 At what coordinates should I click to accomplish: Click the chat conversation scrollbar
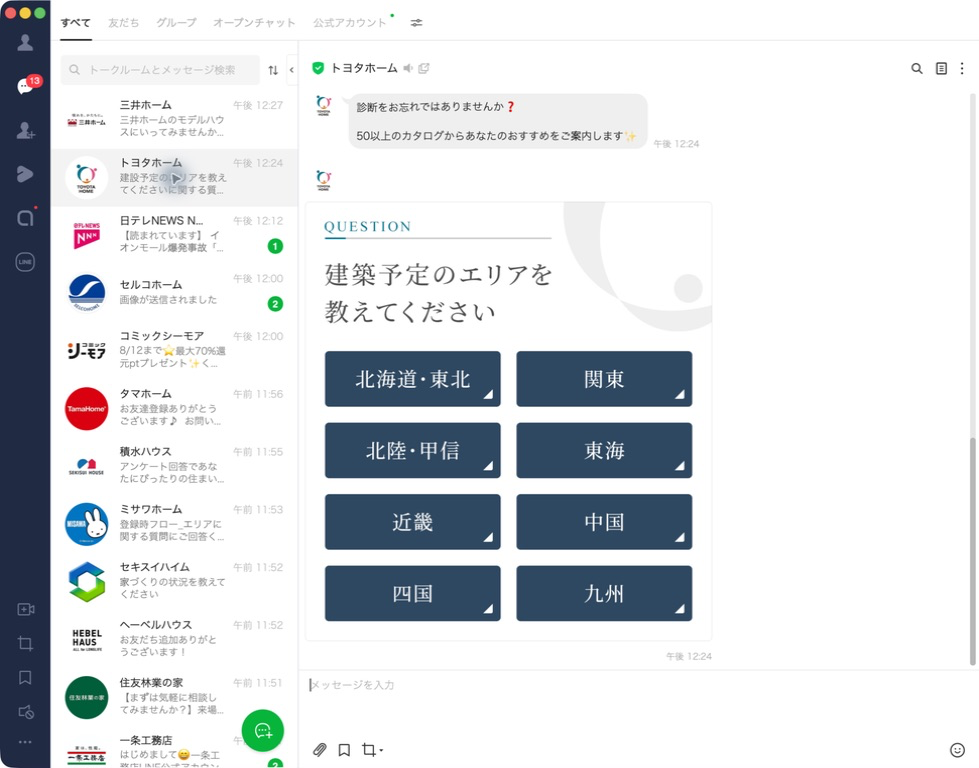[x=972, y=553]
